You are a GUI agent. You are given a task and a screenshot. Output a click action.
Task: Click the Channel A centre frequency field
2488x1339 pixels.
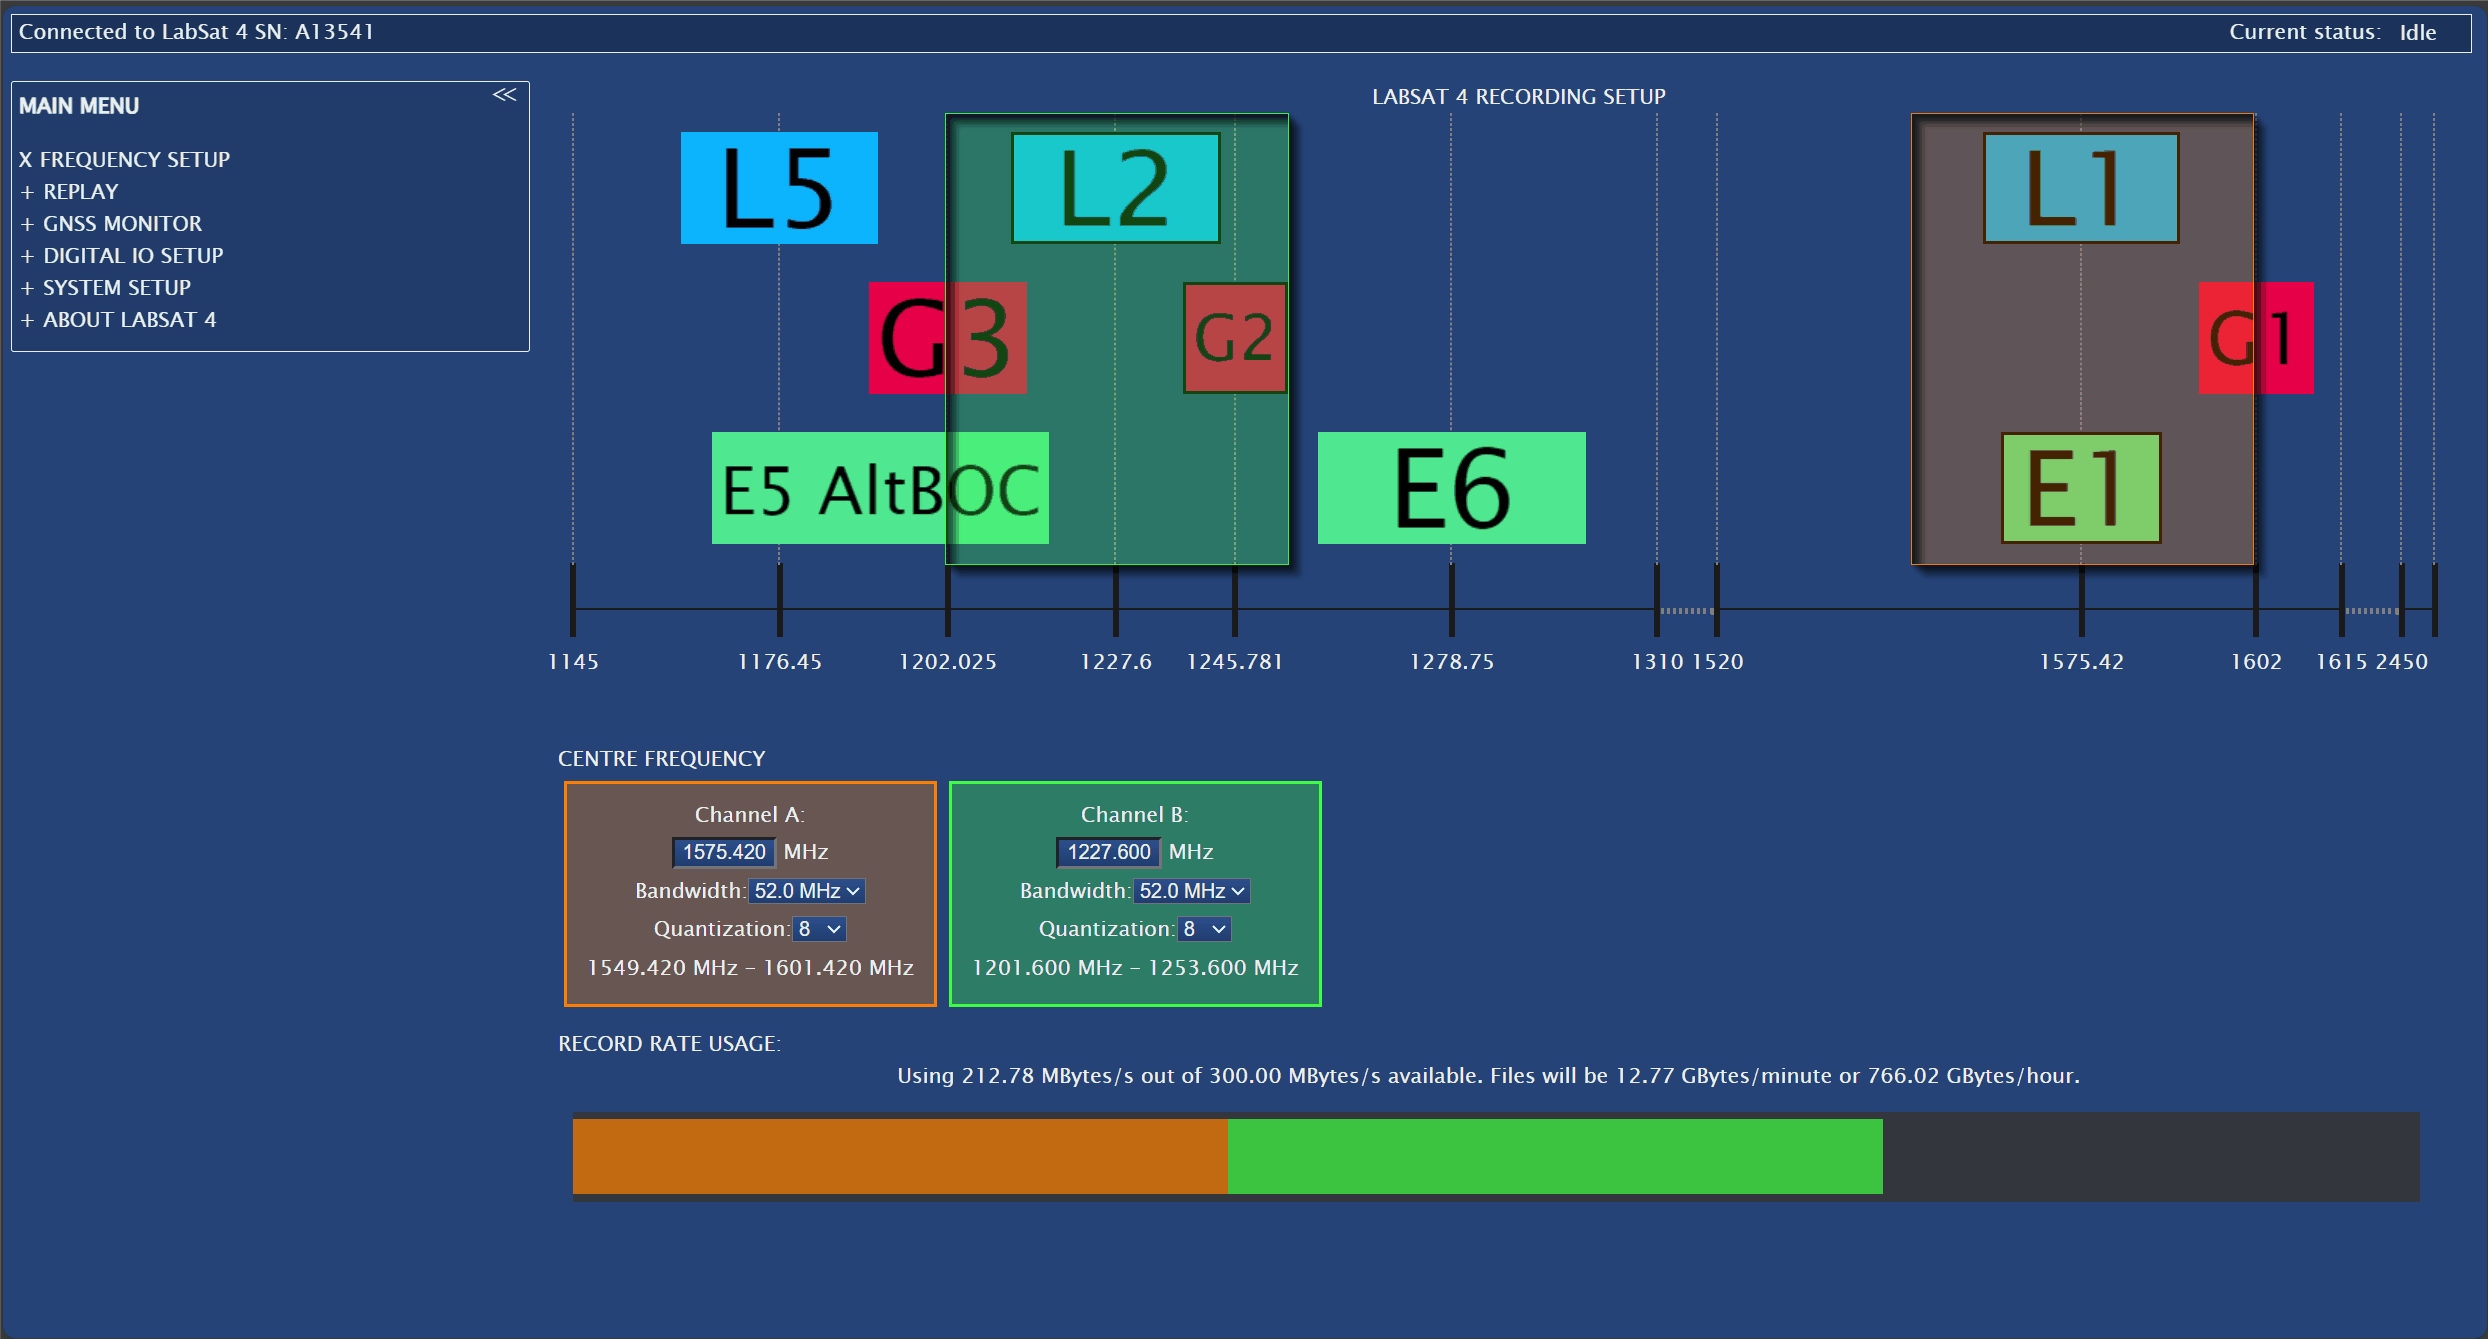pyautogui.click(x=724, y=852)
